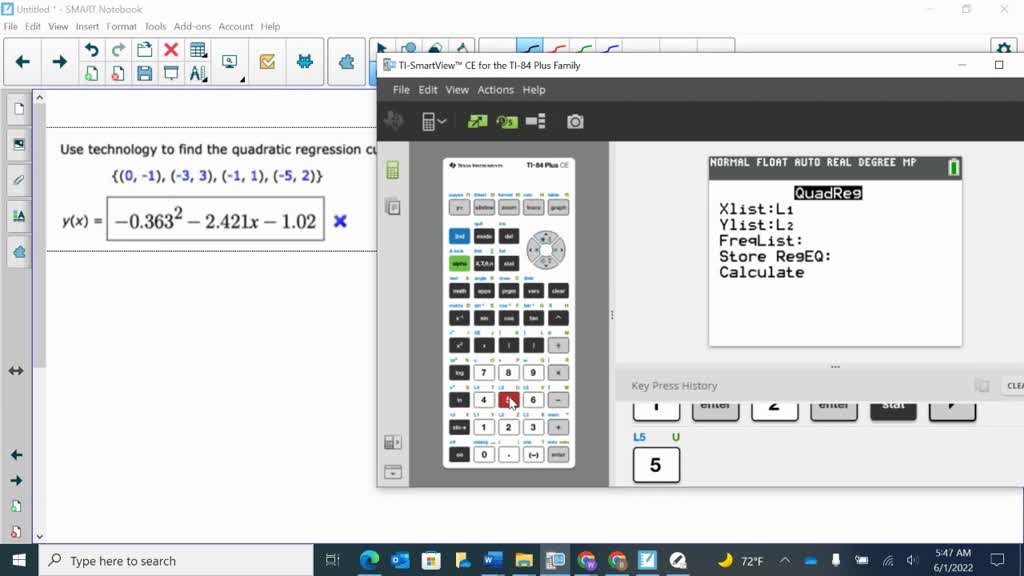Open Actions menu in TI-SmartView

496,90
